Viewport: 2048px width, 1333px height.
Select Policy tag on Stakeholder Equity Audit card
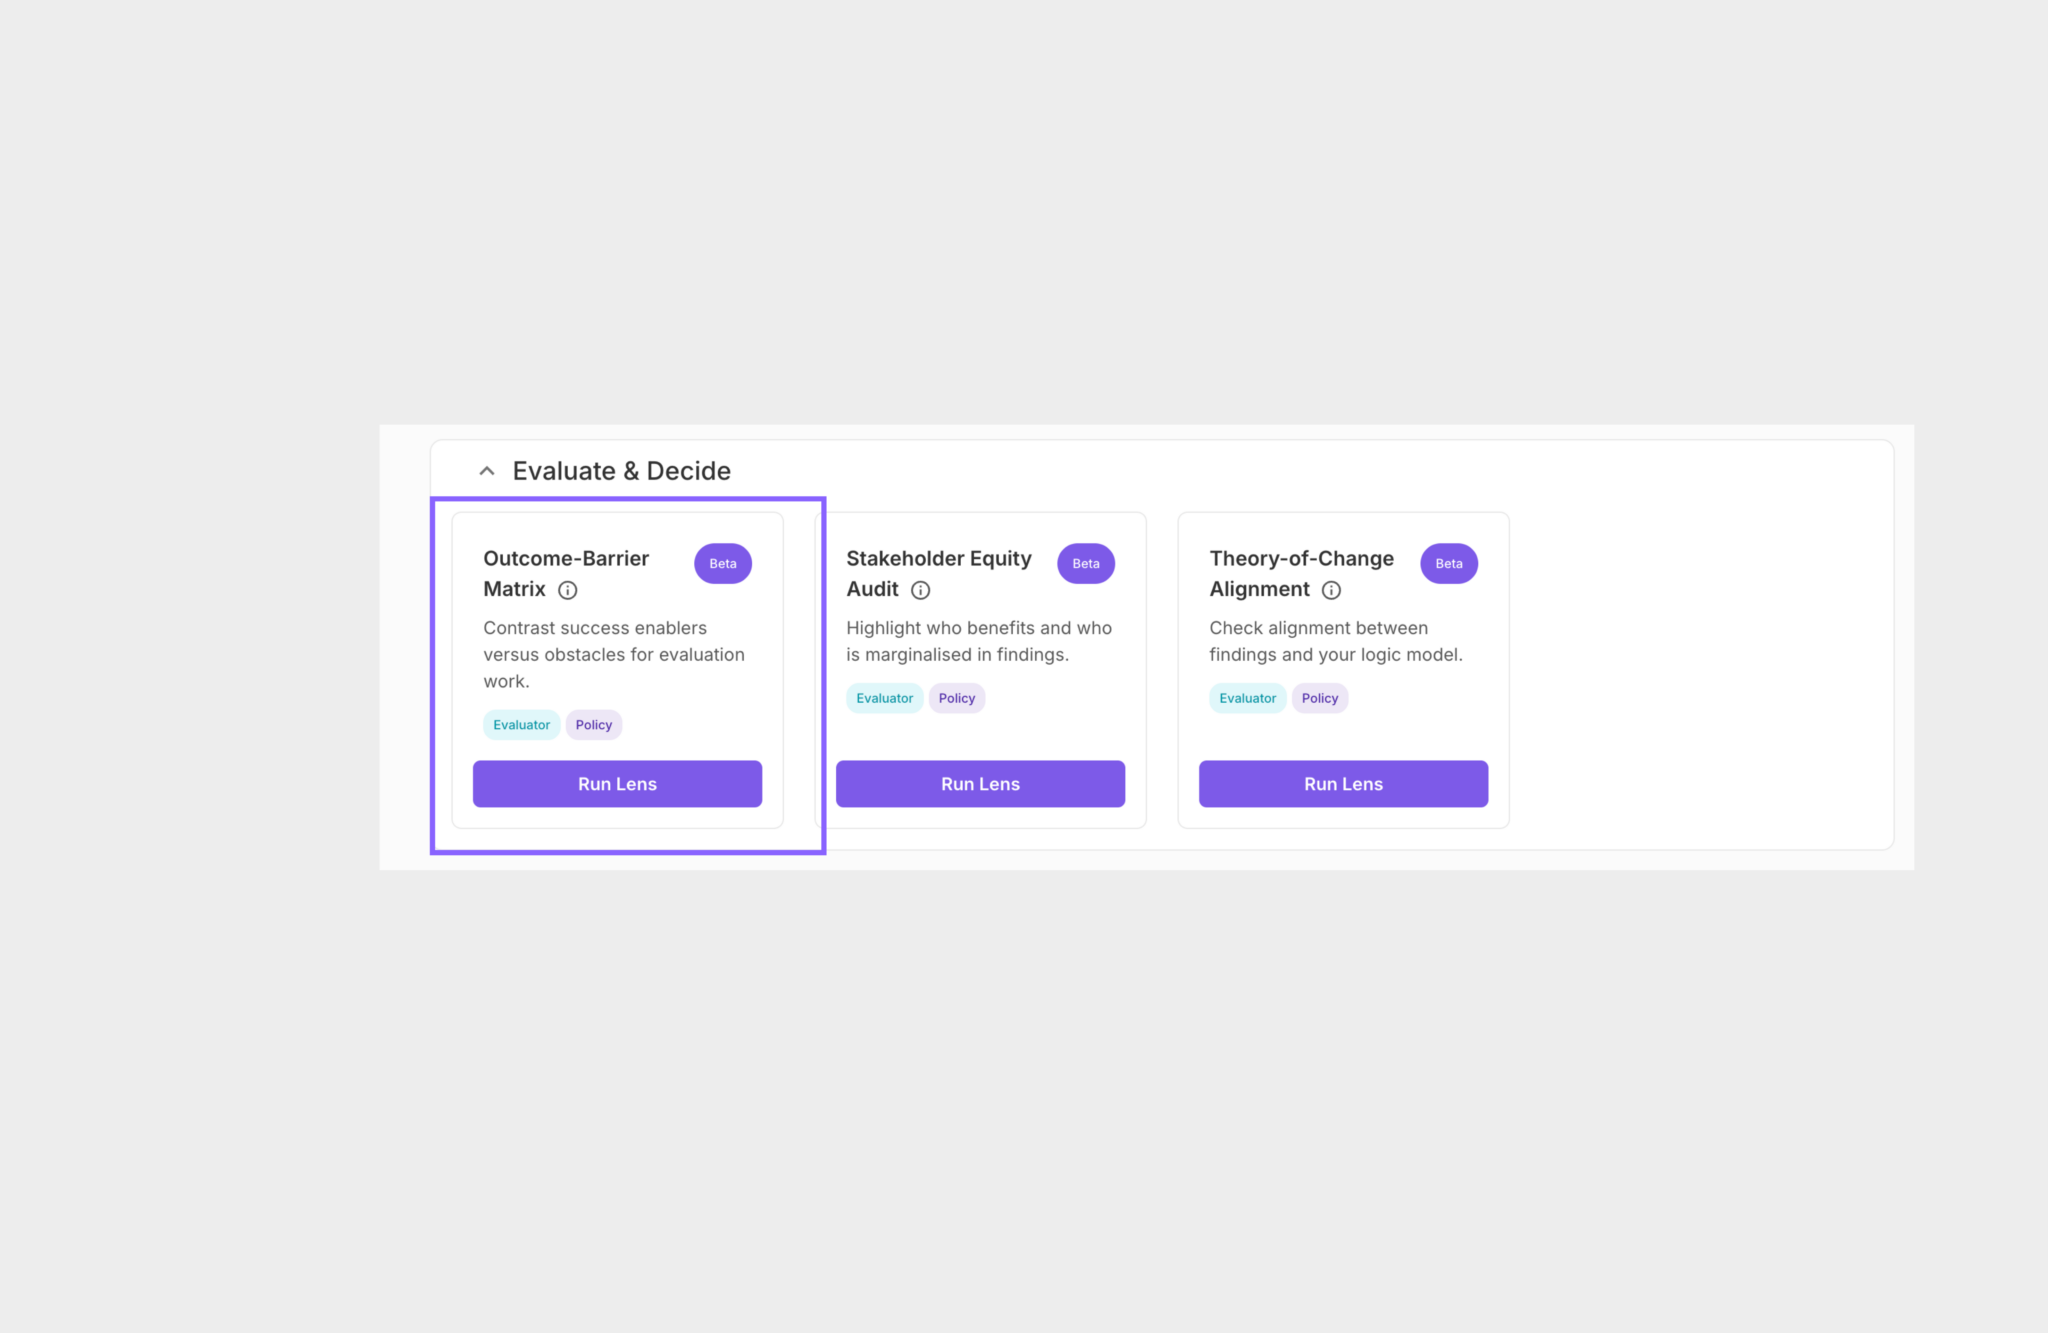click(957, 698)
